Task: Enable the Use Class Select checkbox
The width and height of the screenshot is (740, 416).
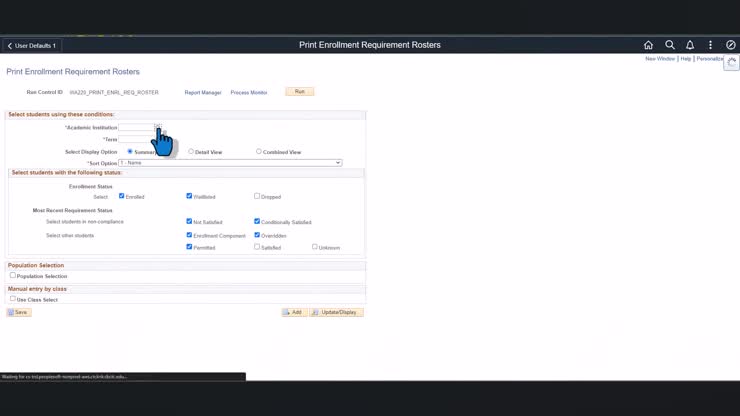Action: [13, 299]
